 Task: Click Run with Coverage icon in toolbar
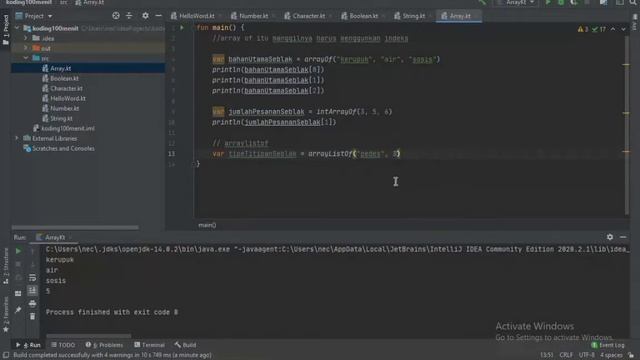(x=574, y=2)
